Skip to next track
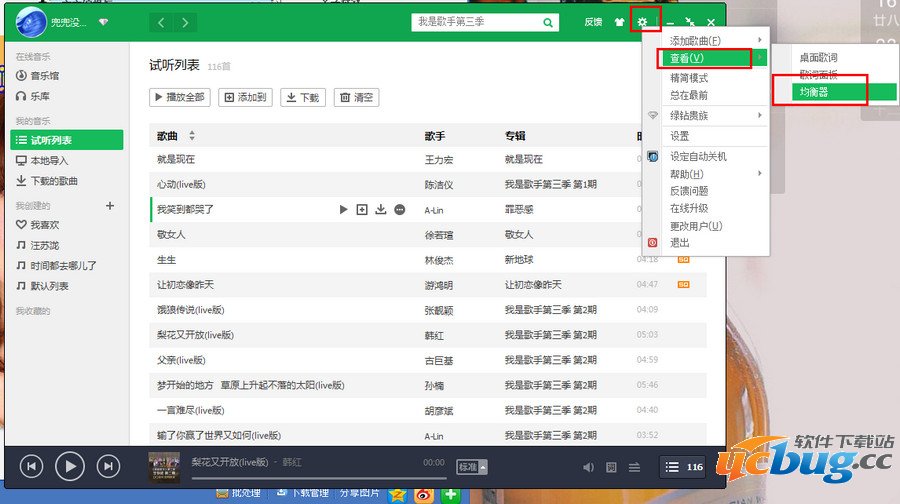 (108, 466)
